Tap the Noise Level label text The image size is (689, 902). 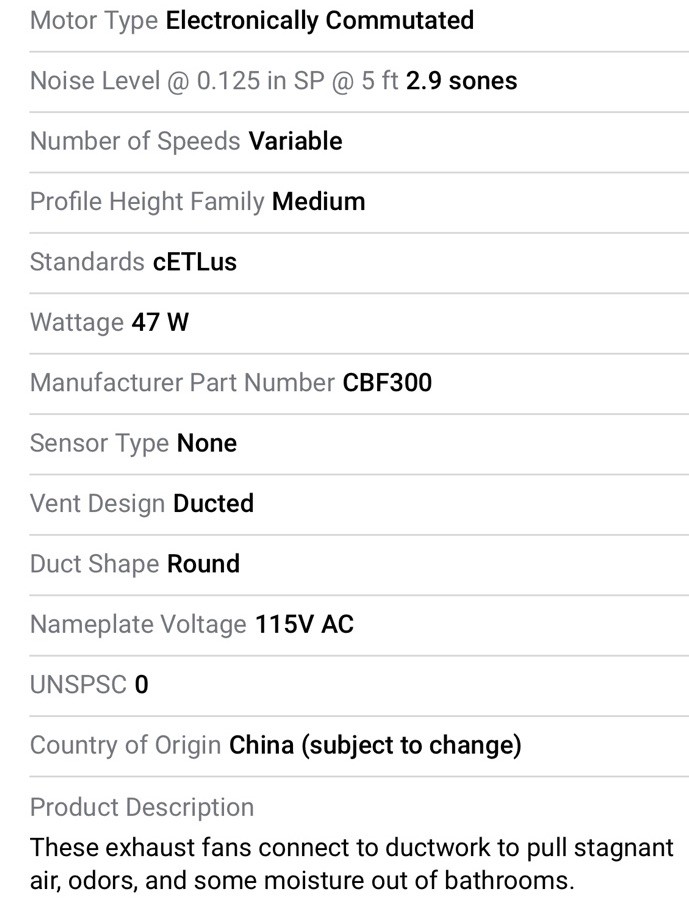[x=214, y=81]
